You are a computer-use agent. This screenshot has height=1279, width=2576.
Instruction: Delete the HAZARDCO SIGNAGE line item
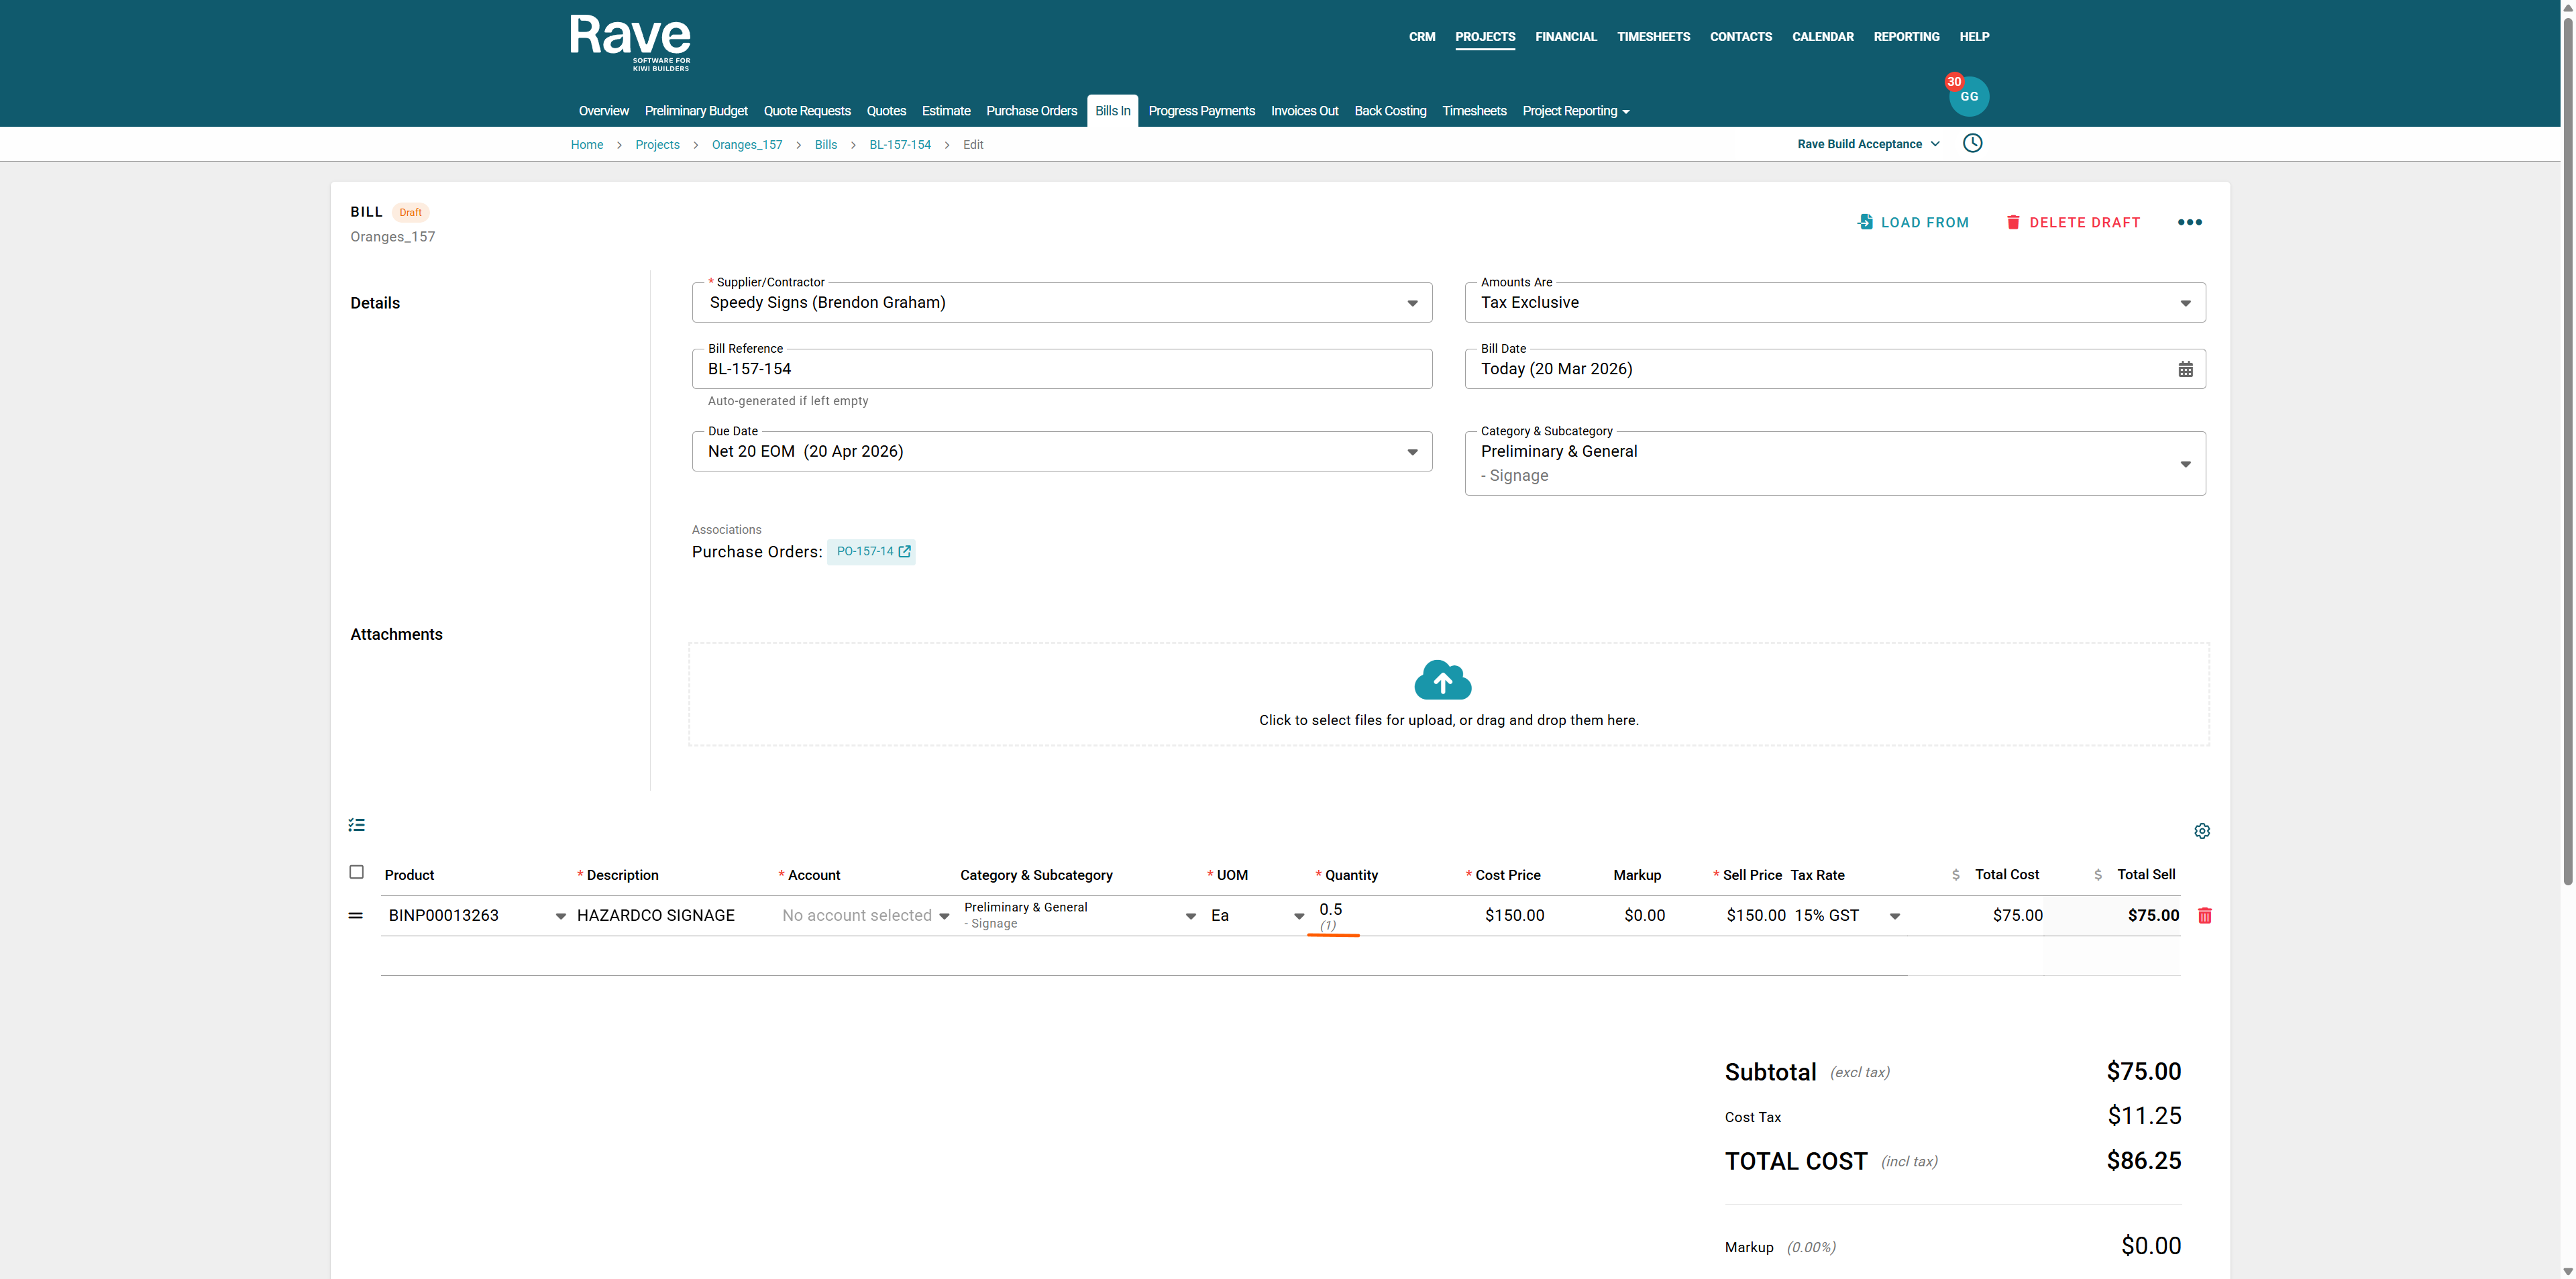2204,915
